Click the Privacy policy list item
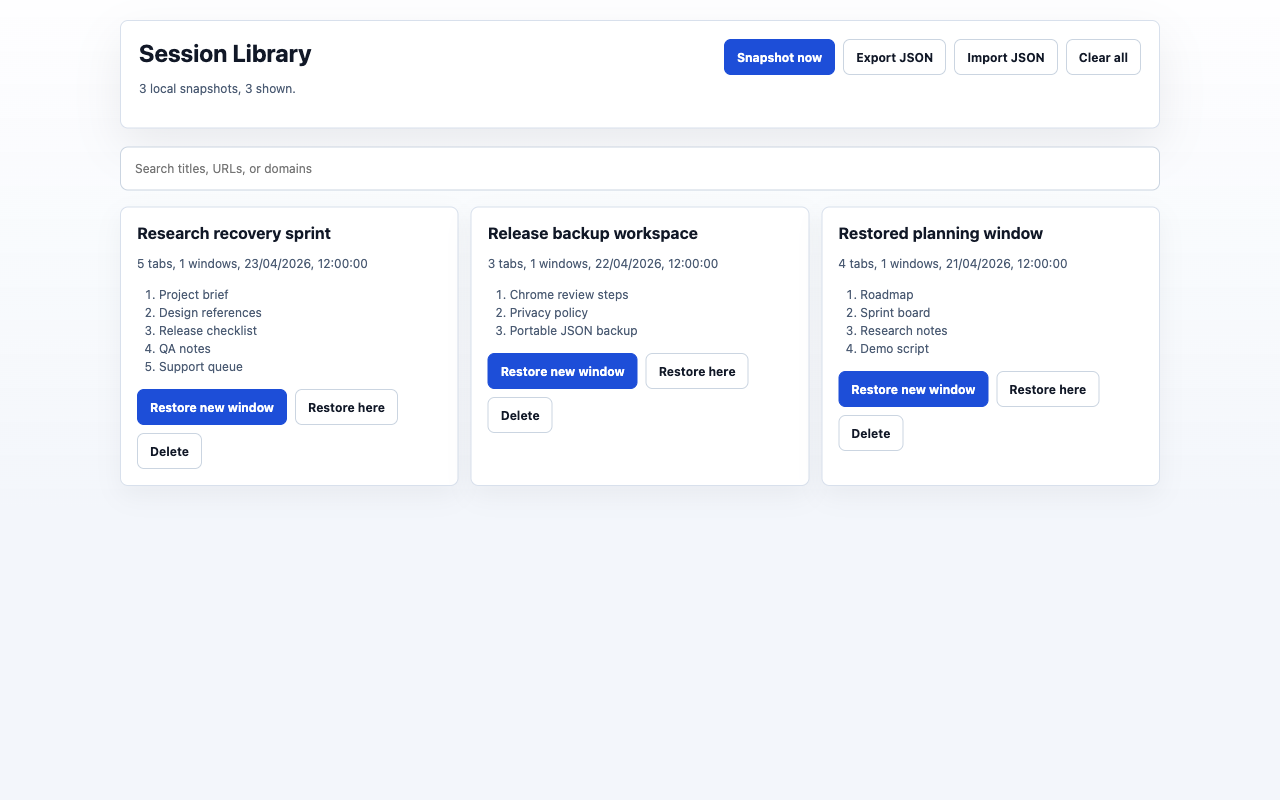The width and height of the screenshot is (1280, 800). tap(549, 313)
